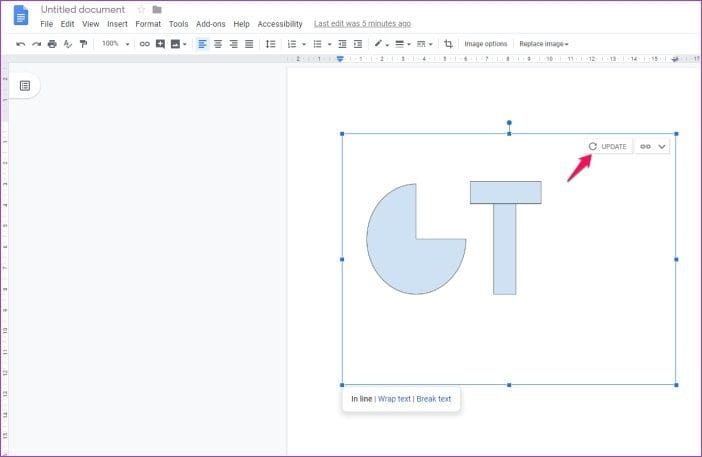The width and height of the screenshot is (702, 457).
Task: Open the Accessibility menu
Action: 280,24
